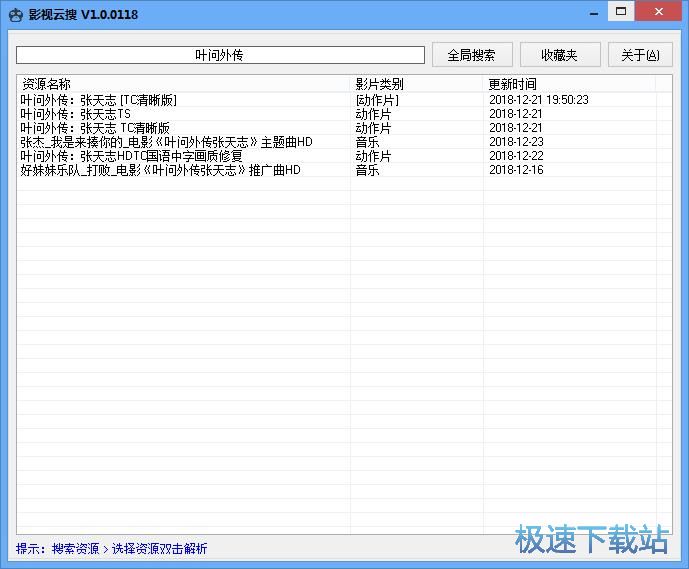The height and width of the screenshot is (569, 689).
Task: Click the update date 2018-12-23
Action: [x=516, y=142]
